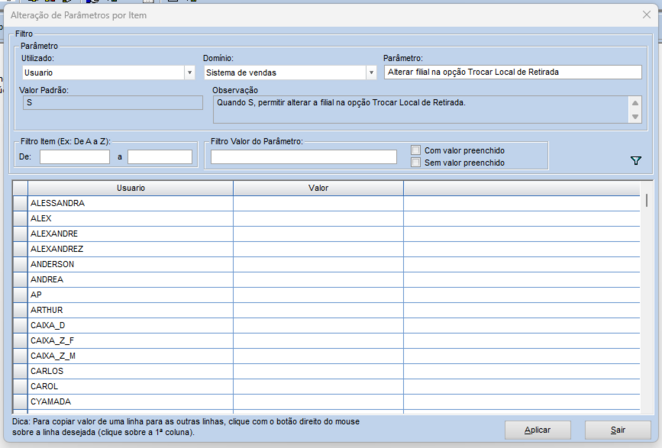662x448 pixels.
Task: Enable Com valor preenchido checkbox
Action: 416,150
